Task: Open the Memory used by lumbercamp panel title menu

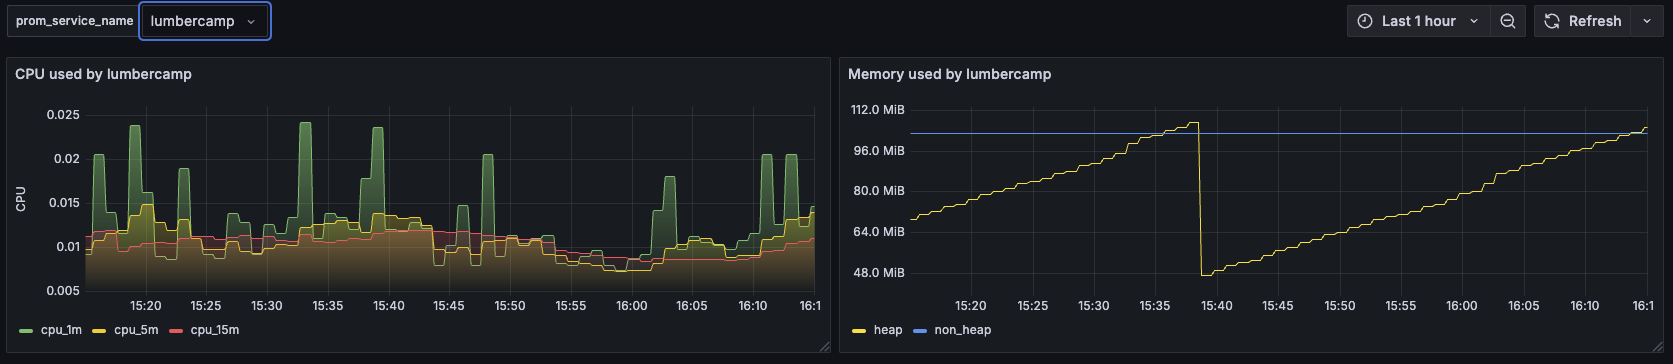Action: coord(949,74)
